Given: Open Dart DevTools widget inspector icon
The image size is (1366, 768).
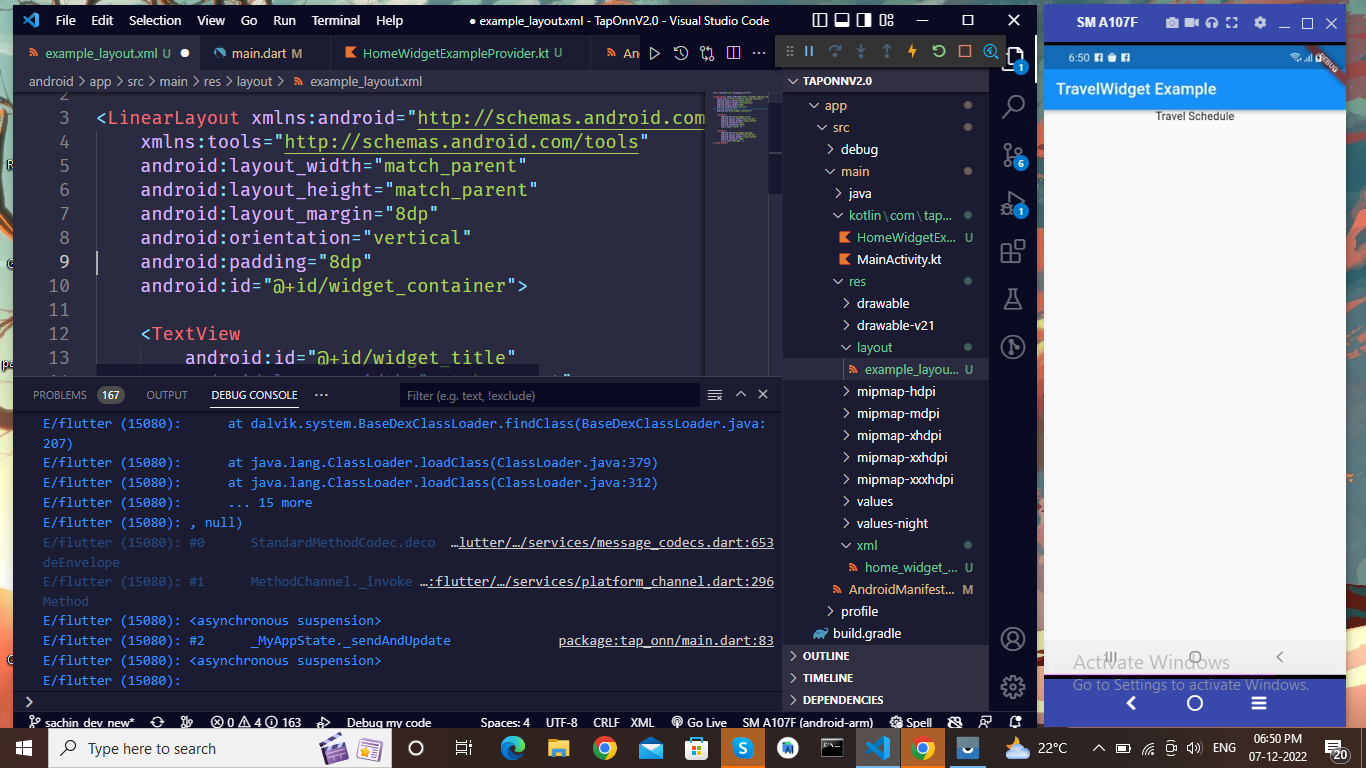Looking at the screenshot, I should pos(990,51).
